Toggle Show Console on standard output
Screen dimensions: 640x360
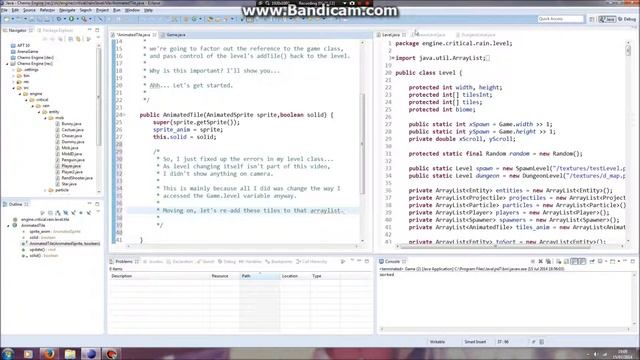point(575,261)
